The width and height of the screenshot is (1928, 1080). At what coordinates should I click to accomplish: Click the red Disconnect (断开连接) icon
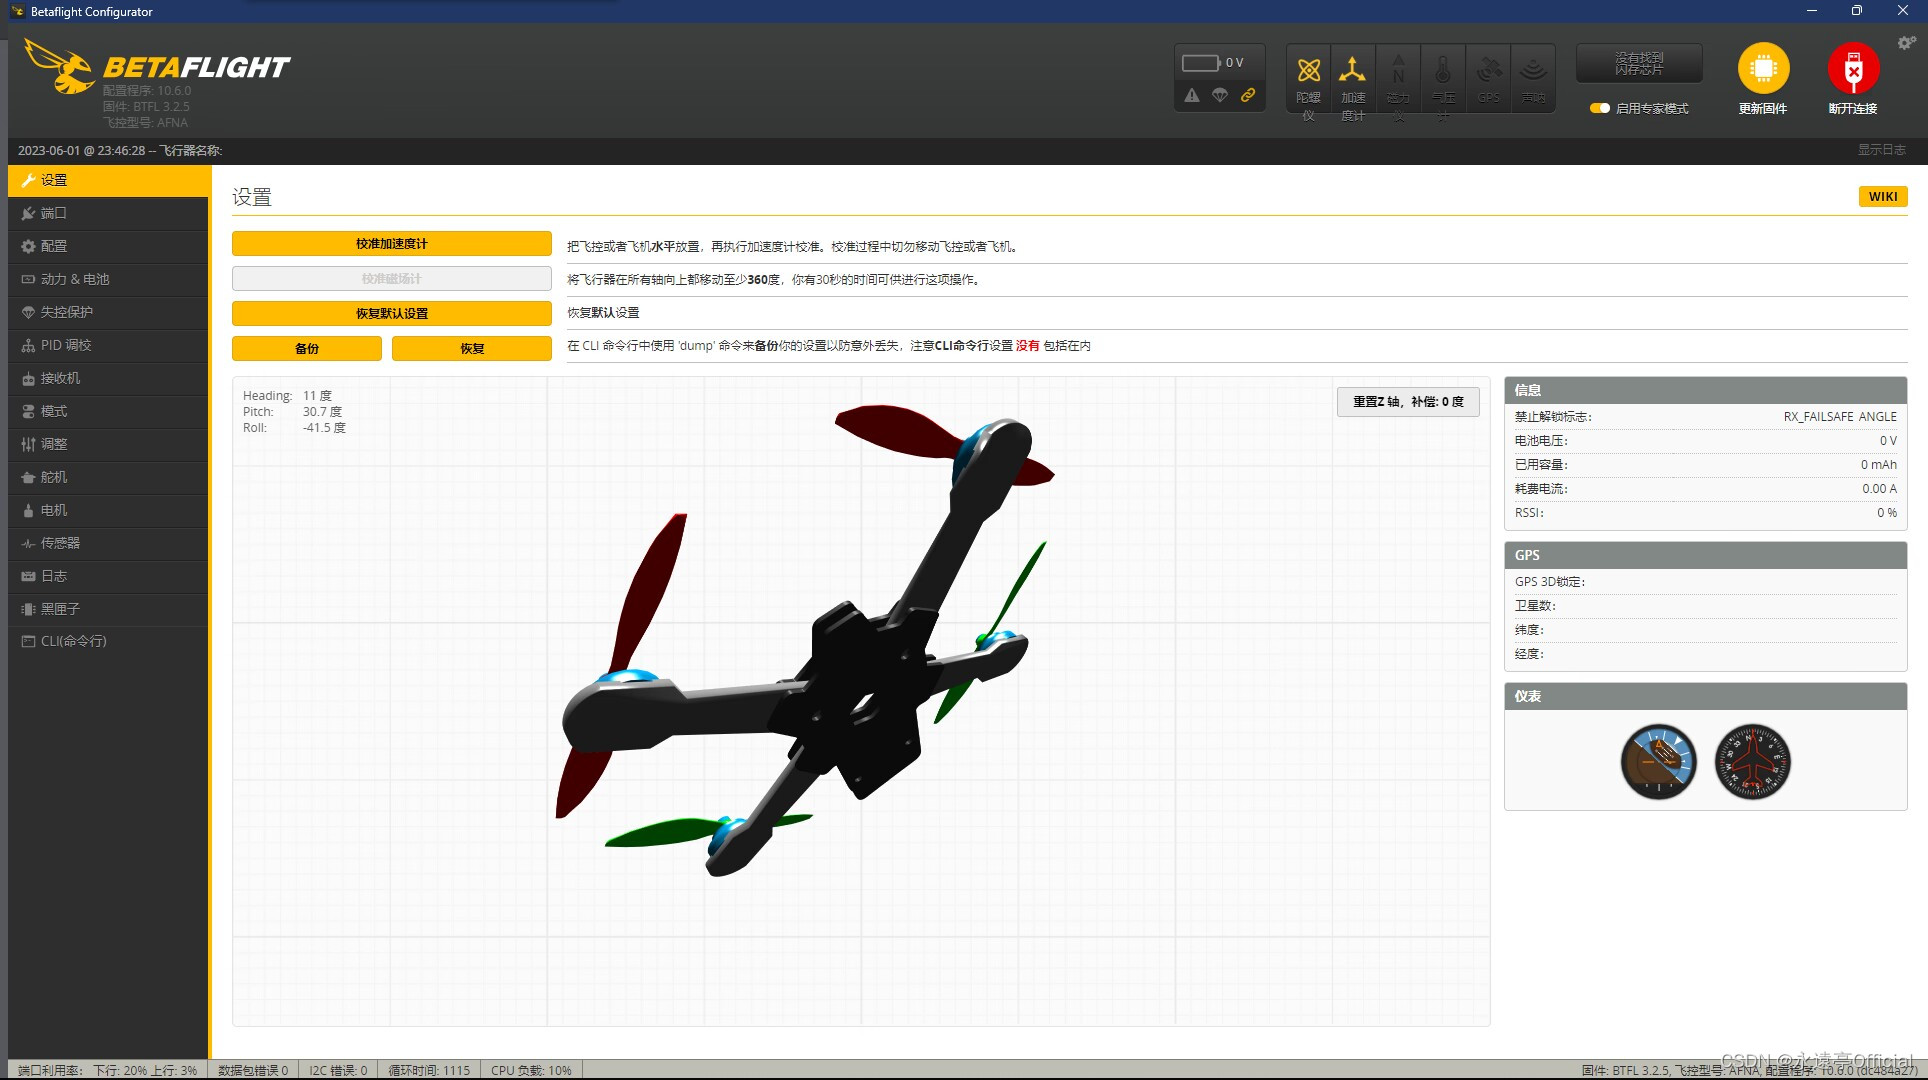pyautogui.click(x=1853, y=69)
